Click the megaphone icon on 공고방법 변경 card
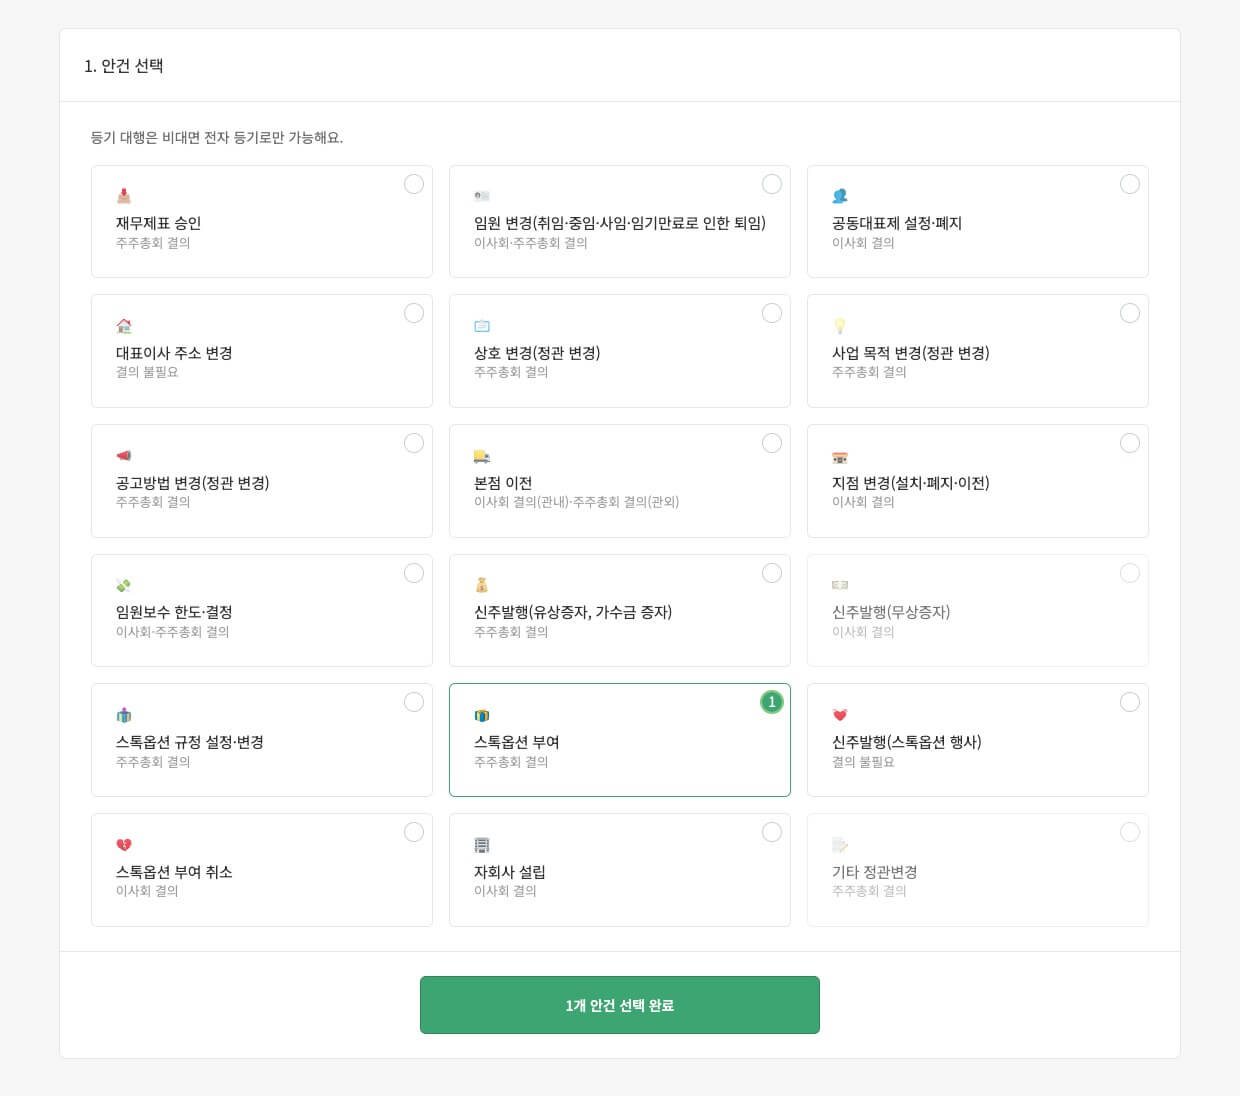This screenshot has width=1240, height=1096. tap(124, 455)
